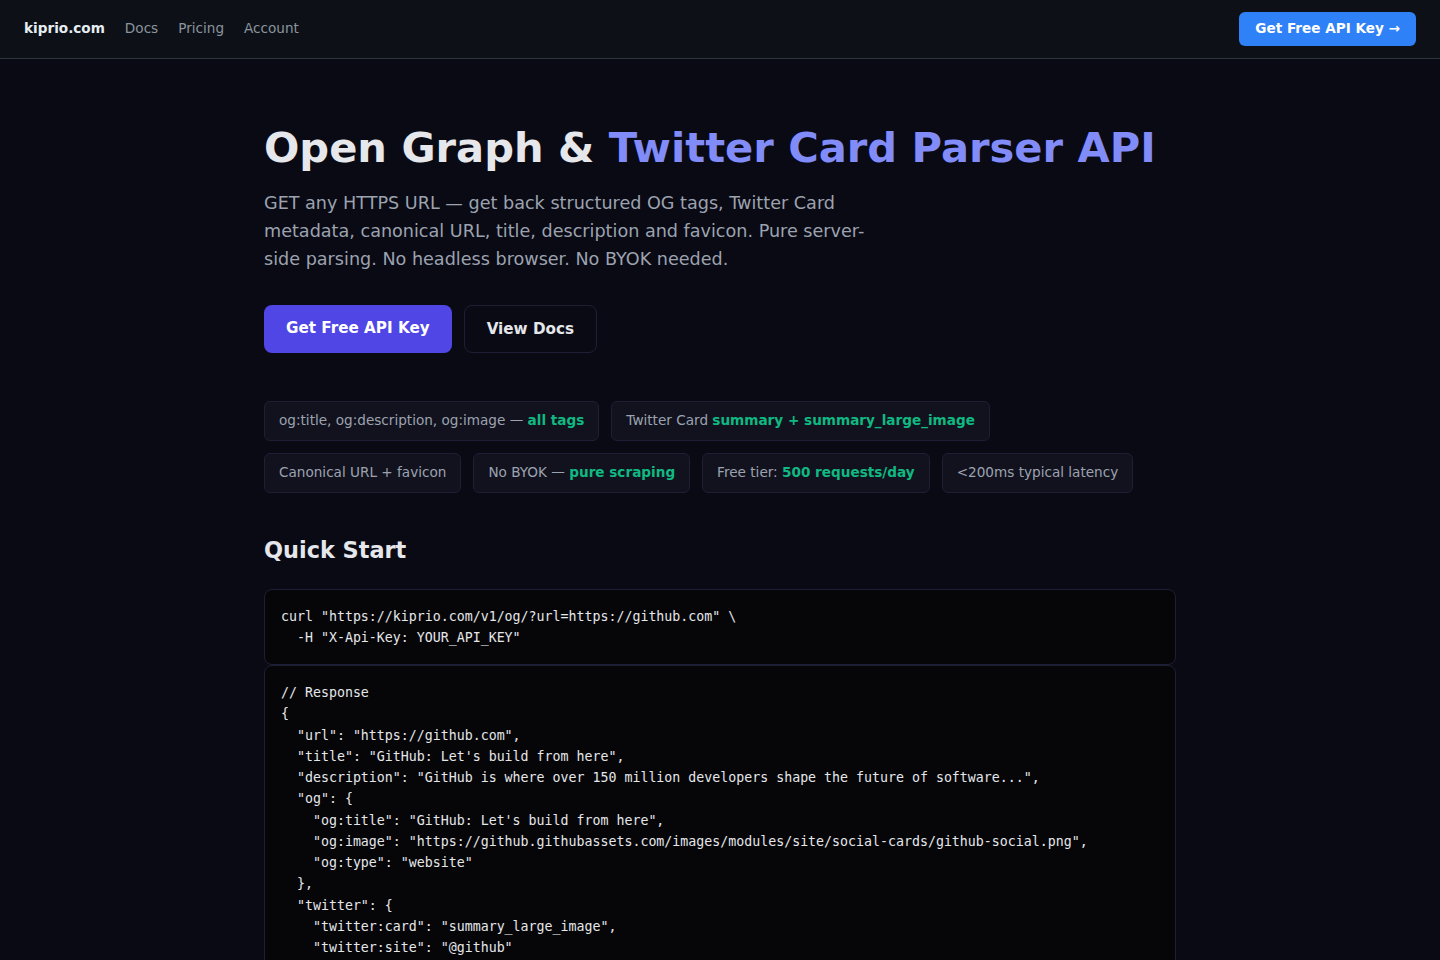
Task: Open the Account navigation link
Action: click(271, 28)
